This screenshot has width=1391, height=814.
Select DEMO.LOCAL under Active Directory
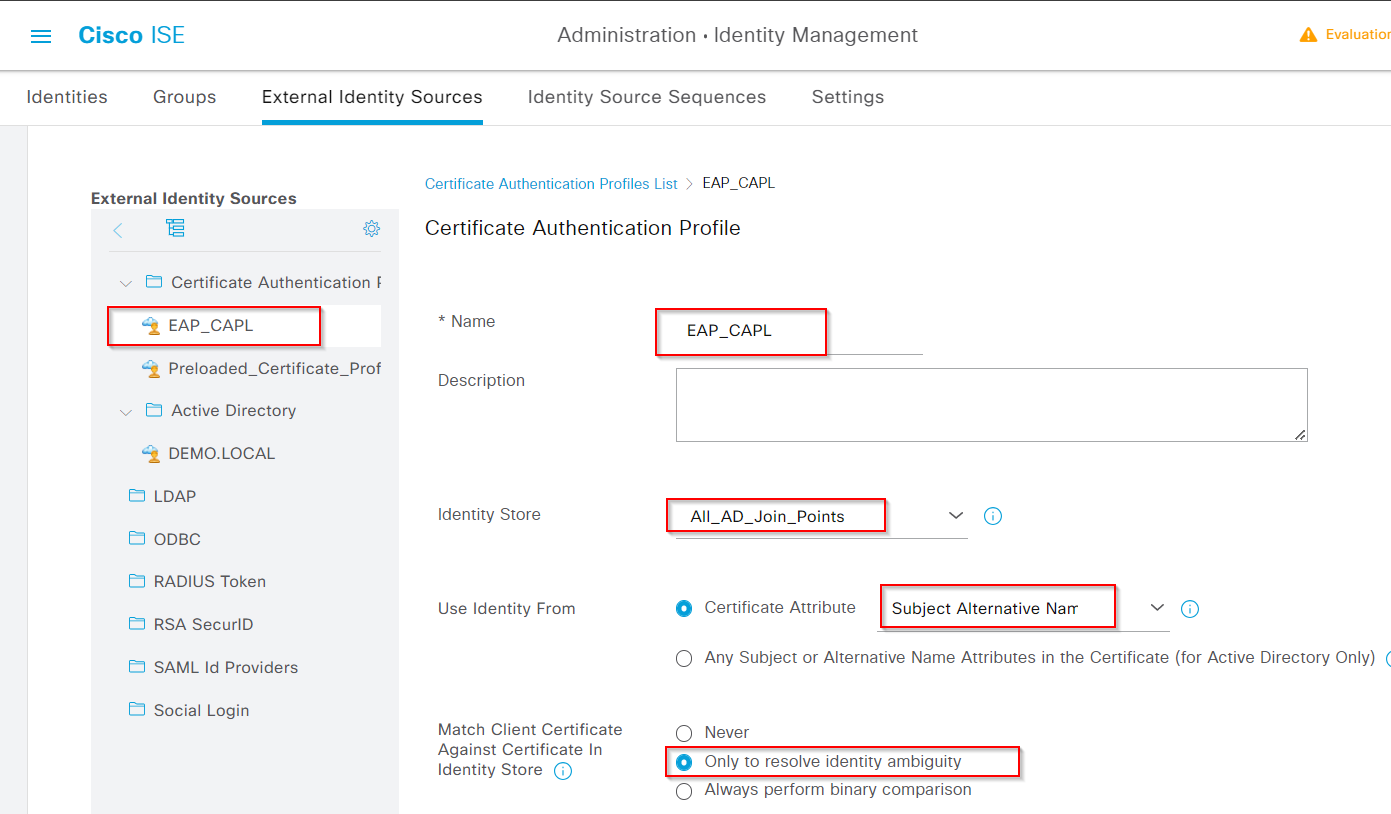coord(222,453)
